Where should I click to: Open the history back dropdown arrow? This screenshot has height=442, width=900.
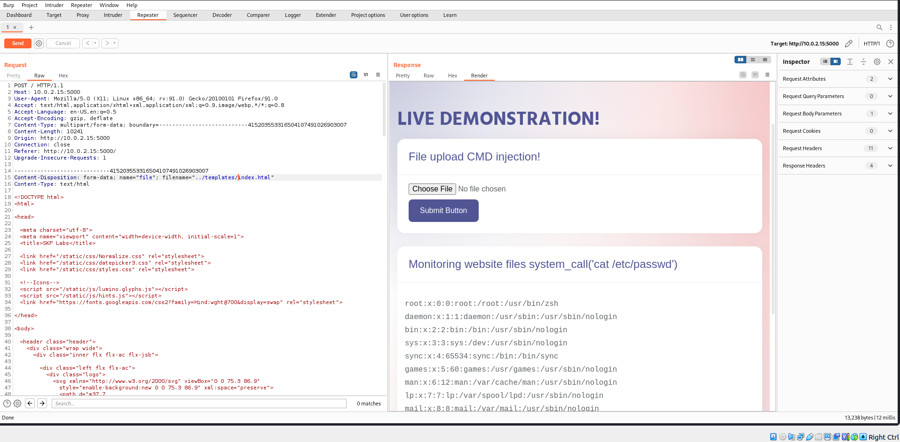(95, 43)
